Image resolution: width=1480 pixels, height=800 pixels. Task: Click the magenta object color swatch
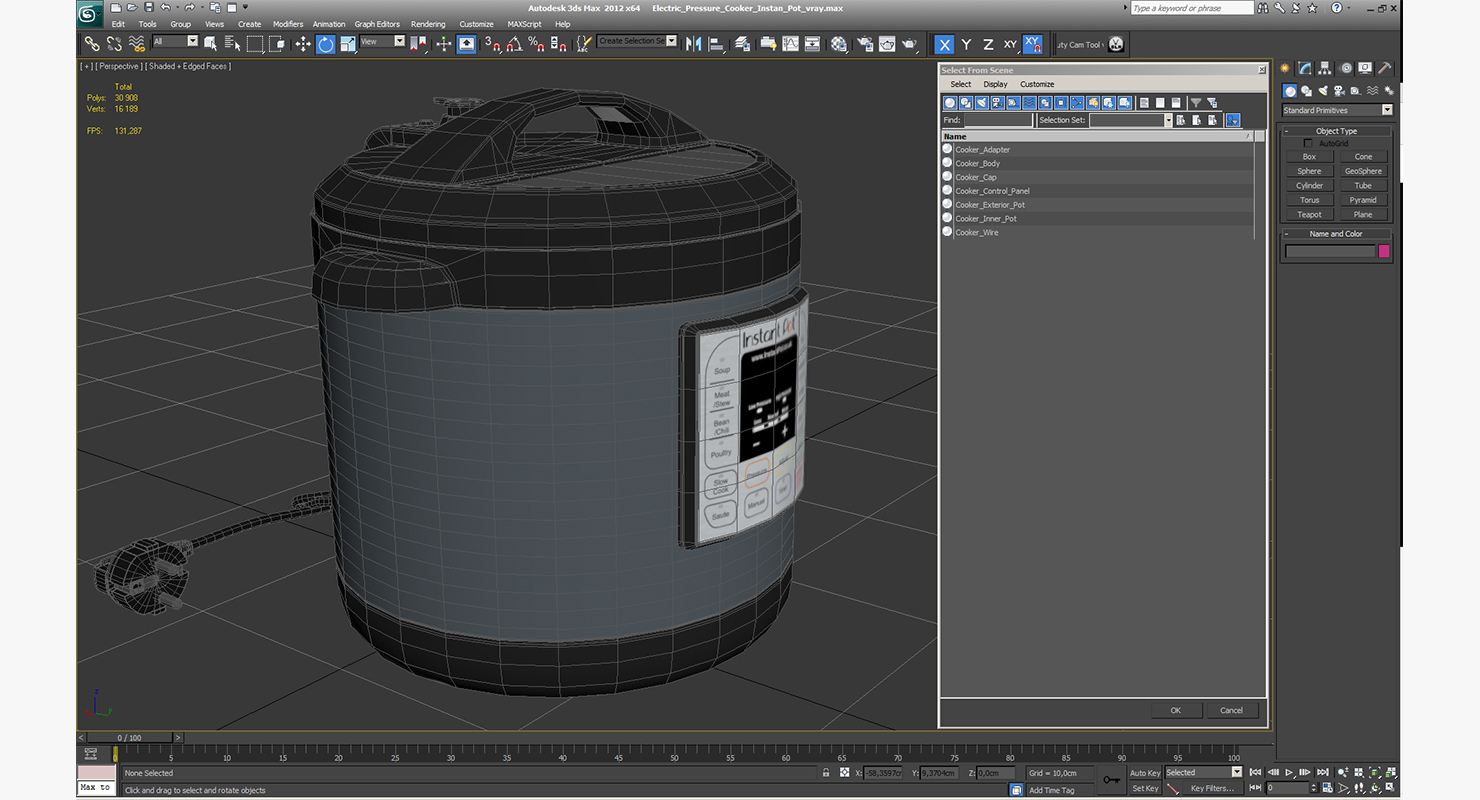point(1384,251)
